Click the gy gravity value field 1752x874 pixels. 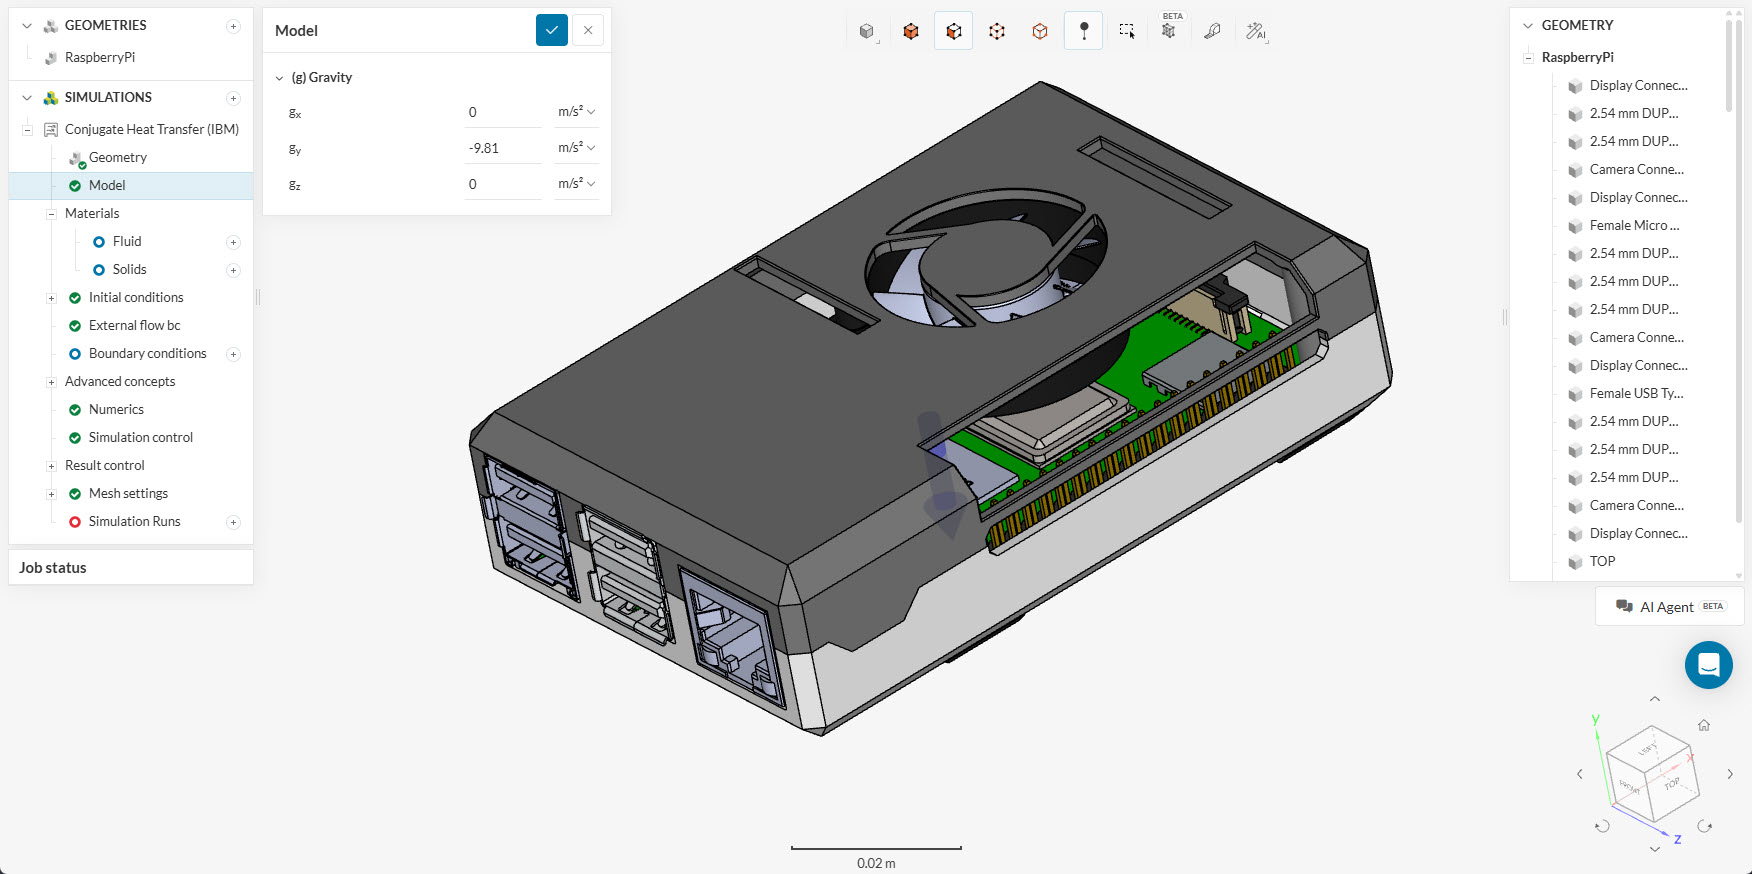pos(503,148)
